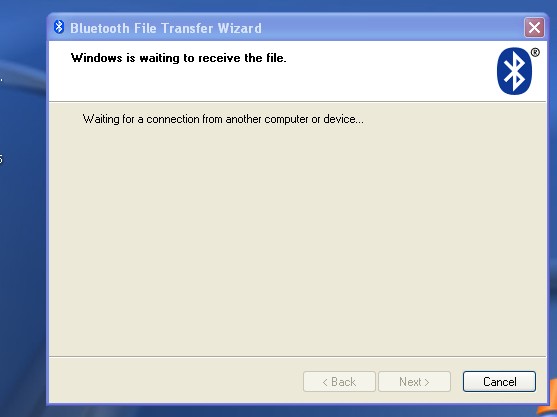Click the footer area left of Back
The height and width of the screenshot is (417, 557).
coord(176,381)
